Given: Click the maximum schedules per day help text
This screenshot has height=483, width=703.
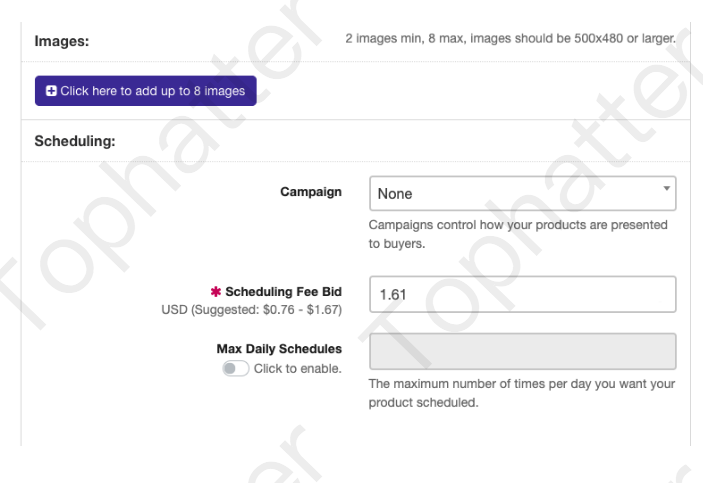Looking at the screenshot, I should pyautogui.click(x=522, y=393).
